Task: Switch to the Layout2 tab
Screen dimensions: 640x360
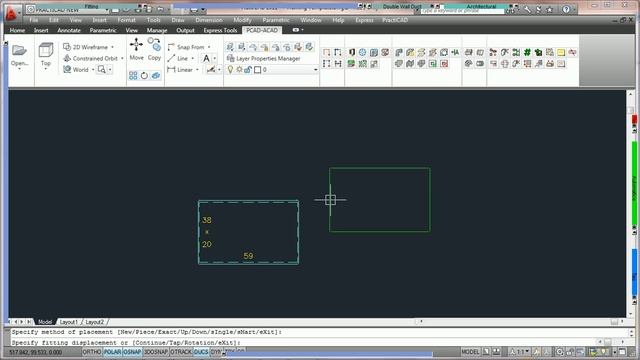Action: (94, 322)
